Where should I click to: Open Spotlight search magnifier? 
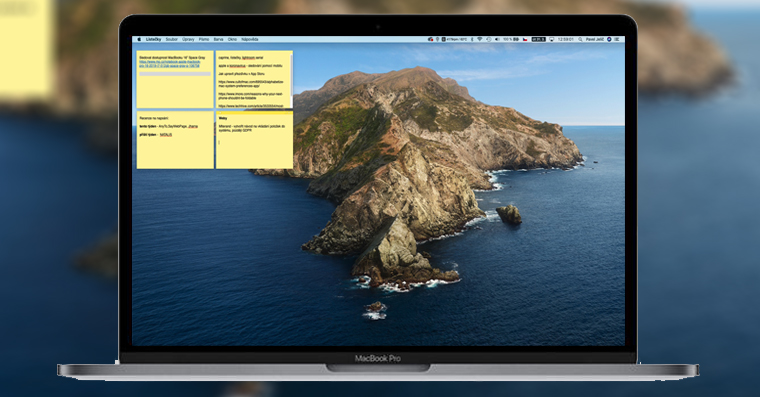pyautogui.click(x=580, y=39)
